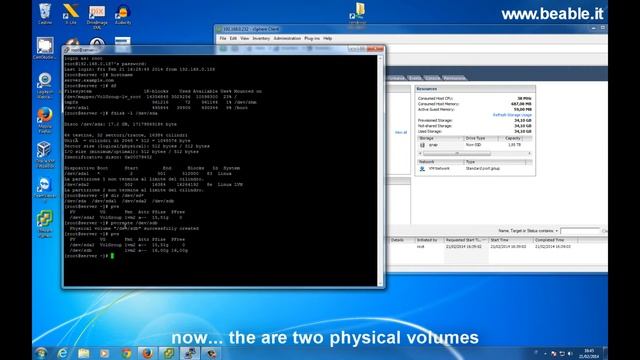Click the Resources panel header
Screen dimensions: 640x360
pyautogui.click(x=475, y=89)
